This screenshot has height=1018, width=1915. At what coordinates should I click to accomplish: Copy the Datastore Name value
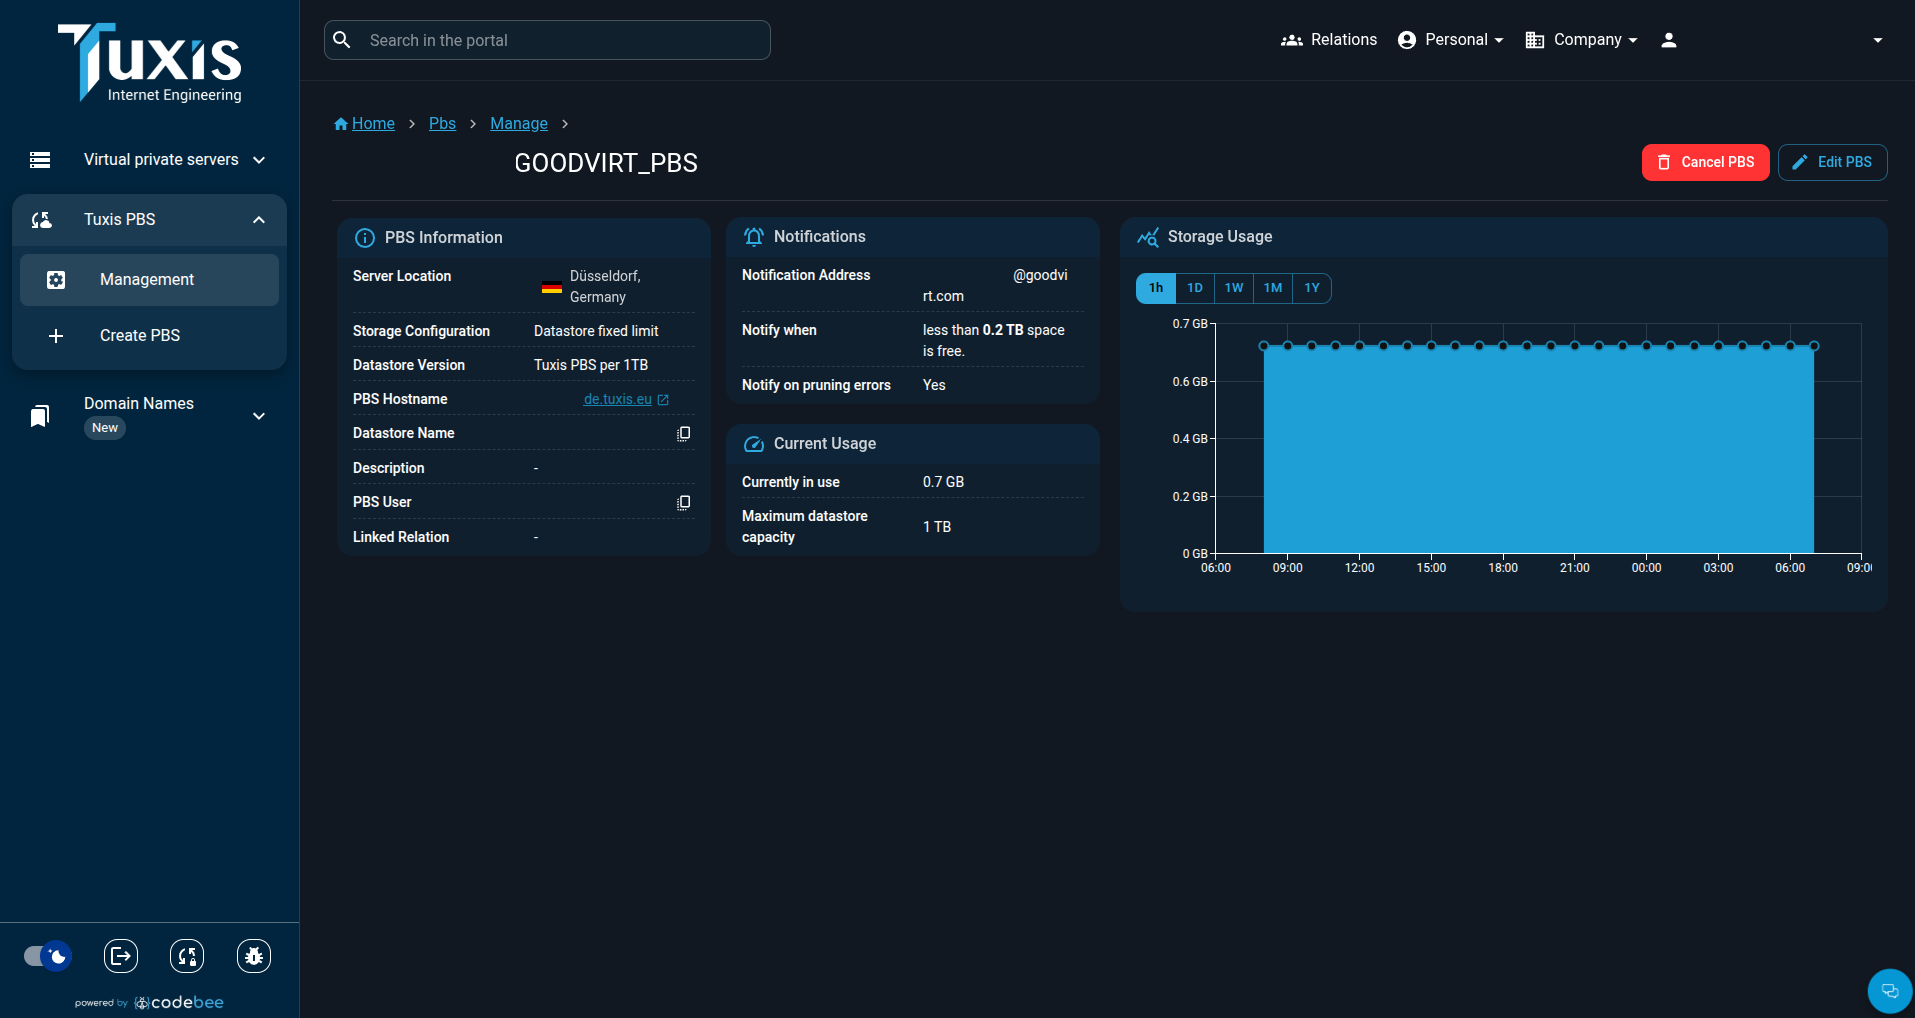pos(684,434)
